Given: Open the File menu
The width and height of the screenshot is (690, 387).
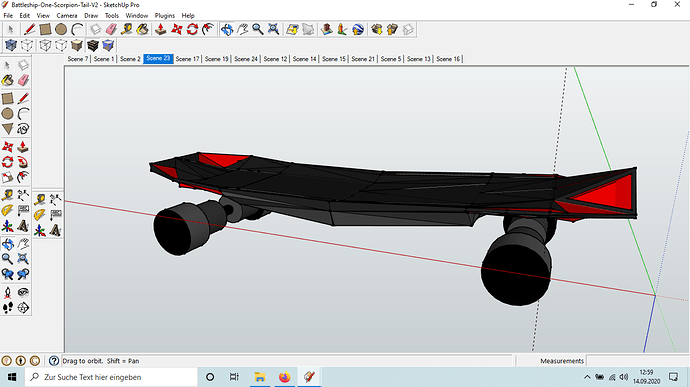Looking at the screenshot, I should tap(8, 15).
